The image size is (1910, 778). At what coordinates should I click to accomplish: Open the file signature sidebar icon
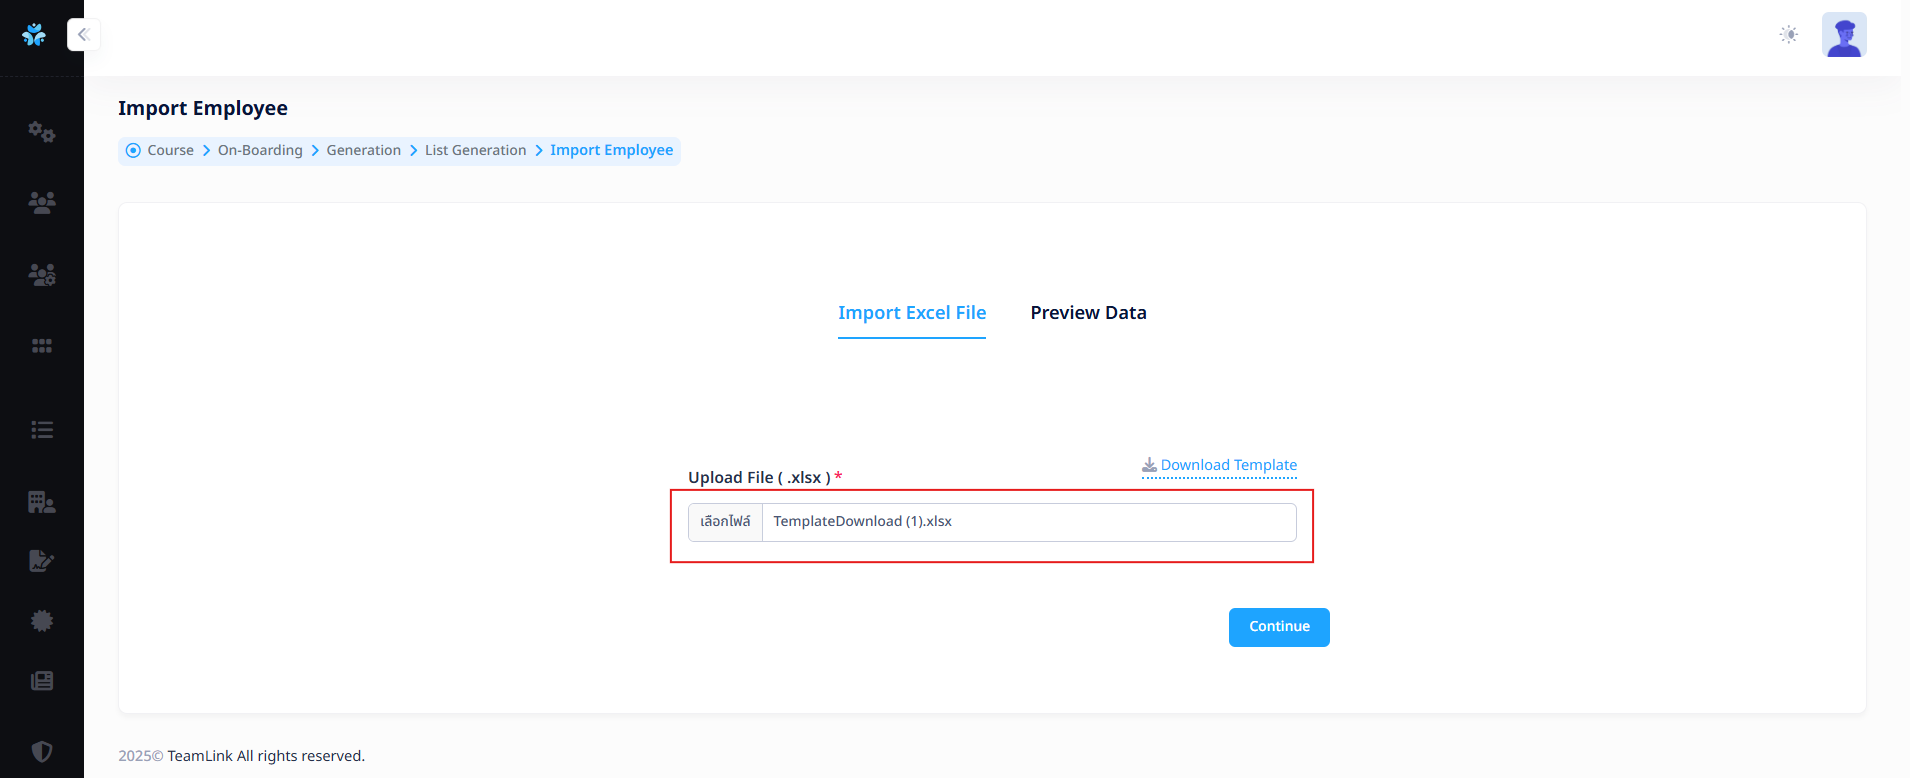click(42, 561)
